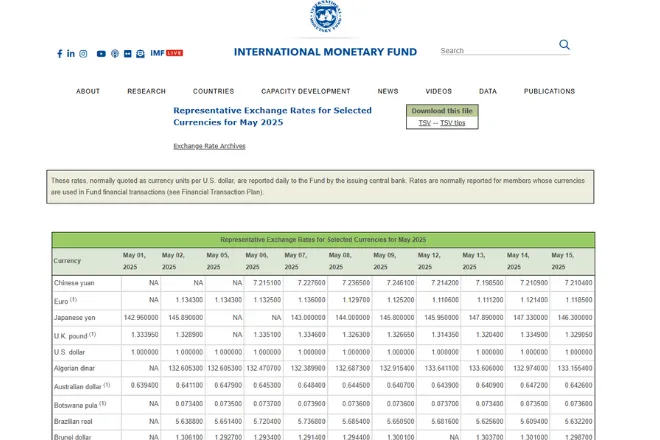Click the U.S. dollar value for May 09
This screenshot has width=660, height=440.
400,352
